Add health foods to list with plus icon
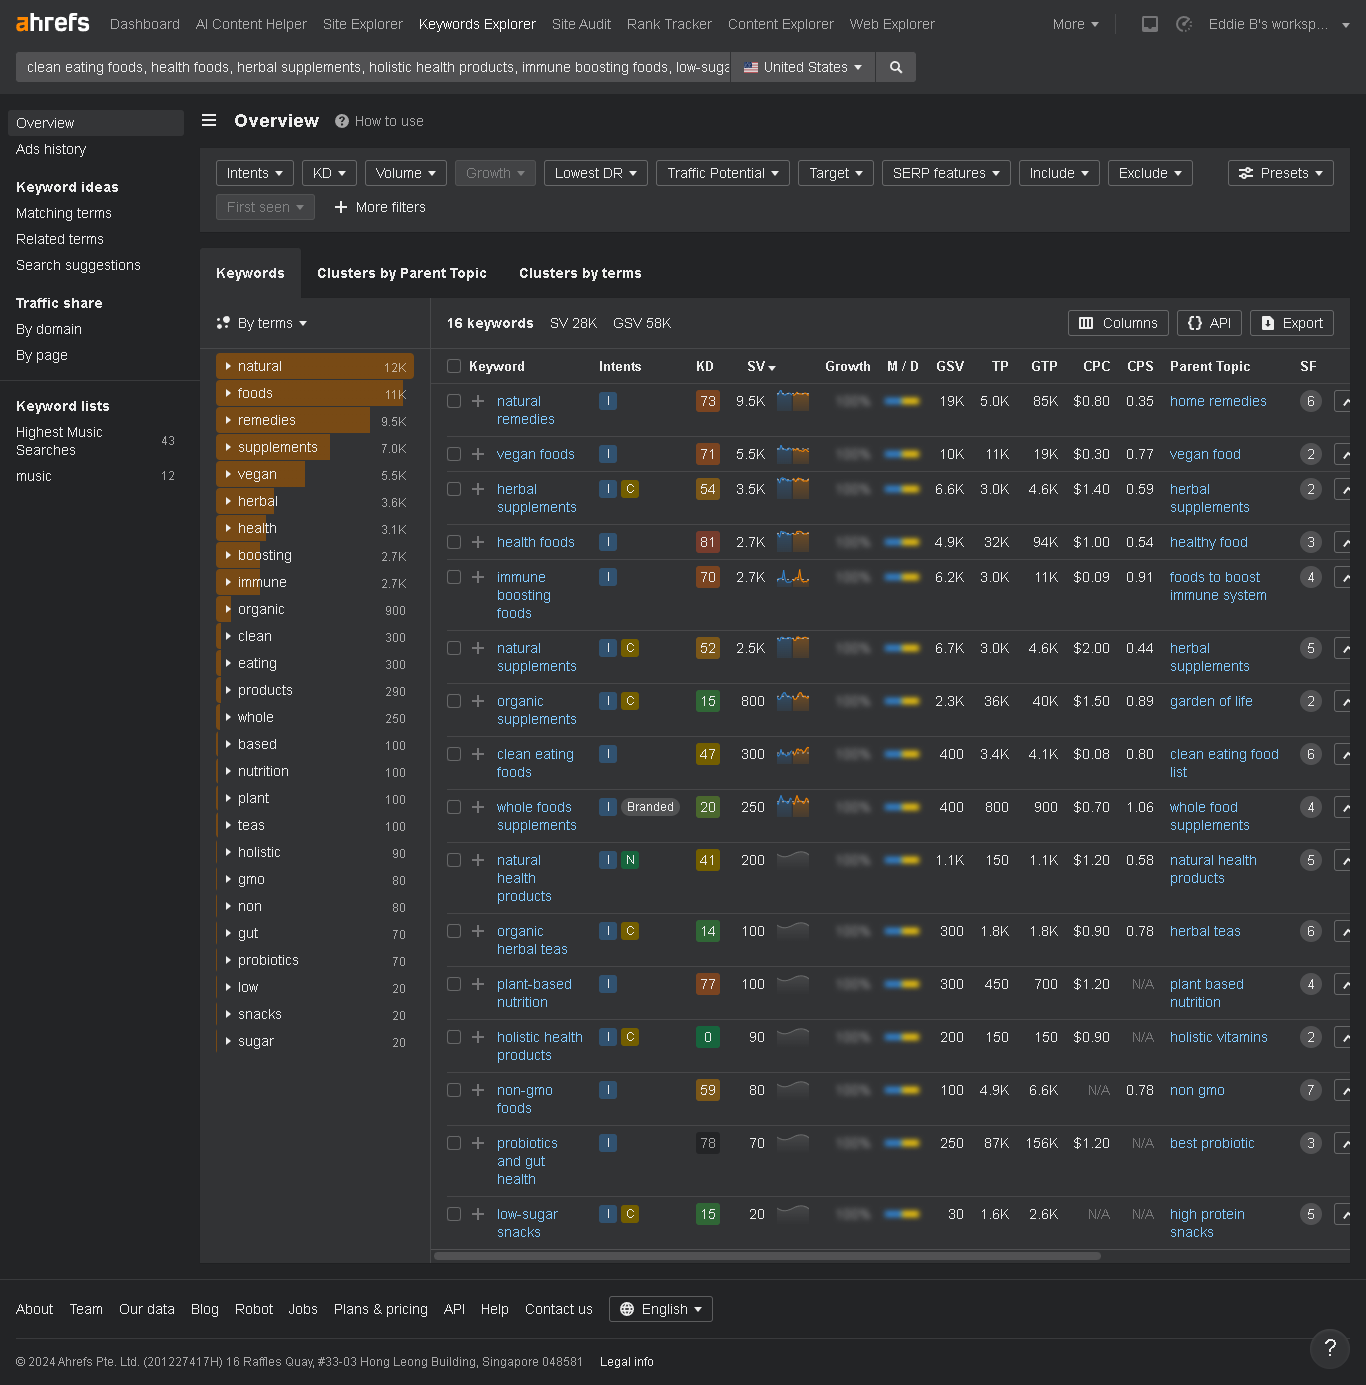The image size is (1366, 1385). pos(478,542)
